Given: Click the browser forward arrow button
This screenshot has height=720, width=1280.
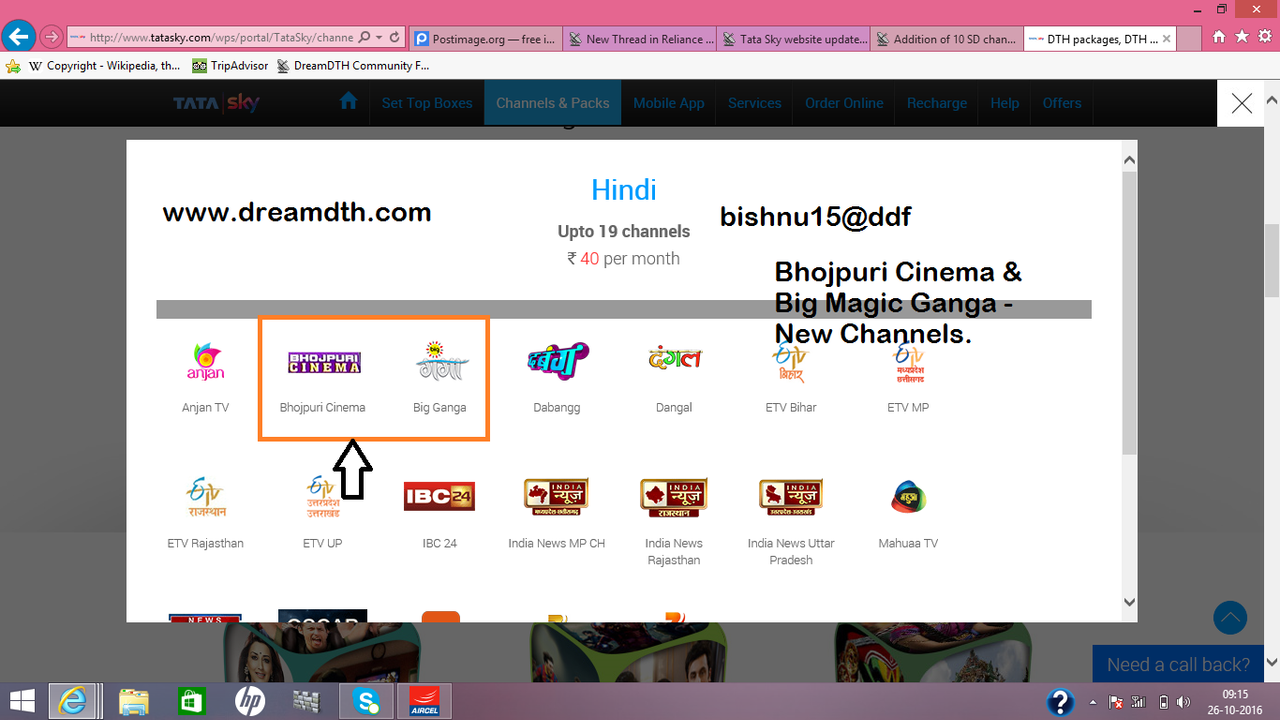Looking at the screenshot, I should click(x=52, y=38).
